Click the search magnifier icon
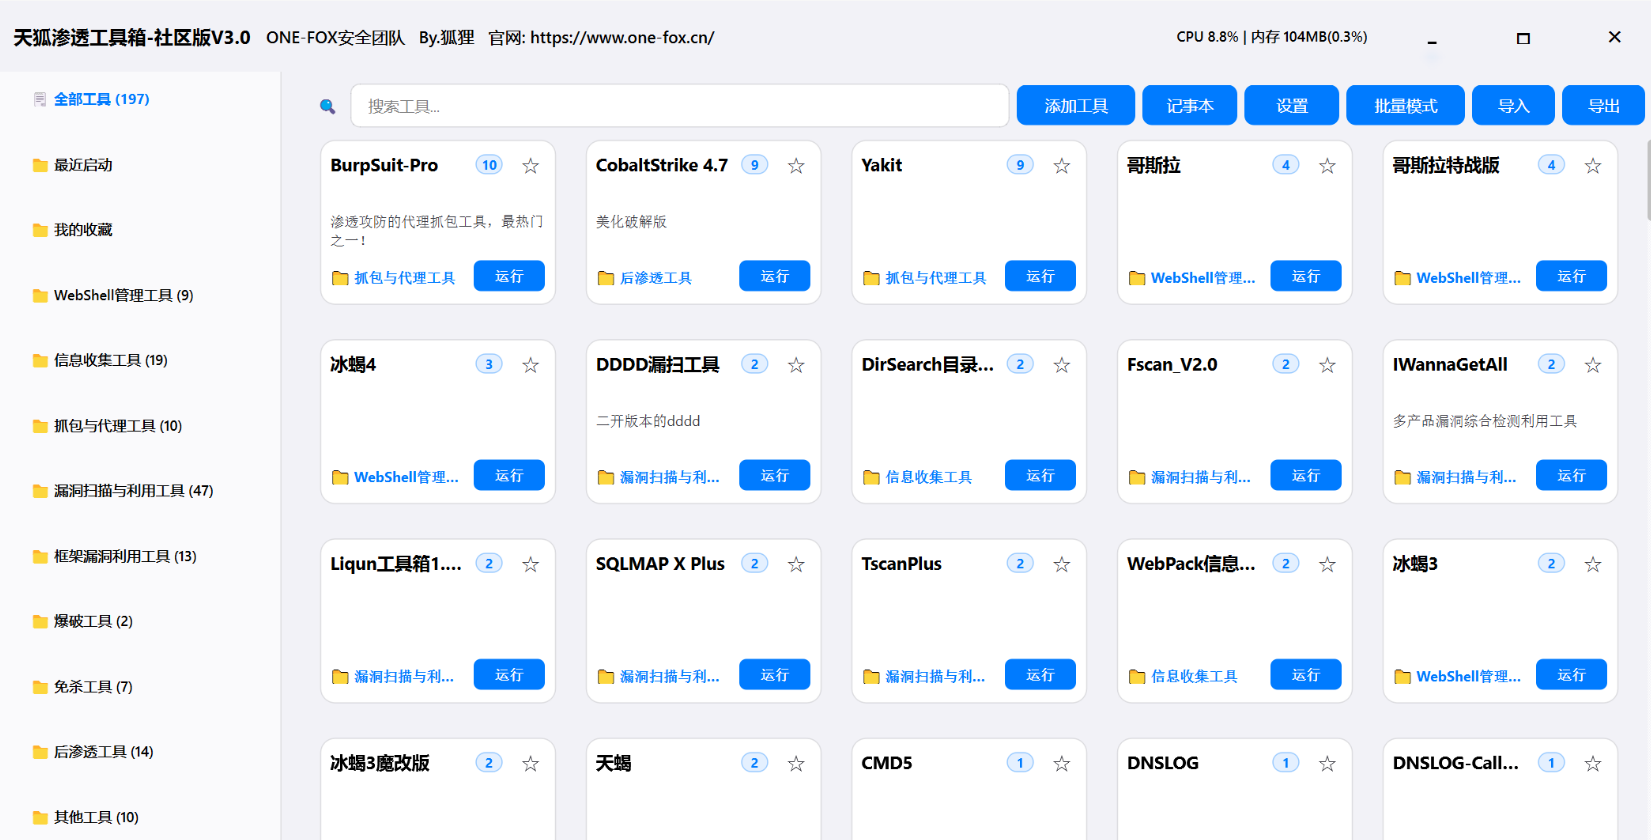 click(327, 106)
